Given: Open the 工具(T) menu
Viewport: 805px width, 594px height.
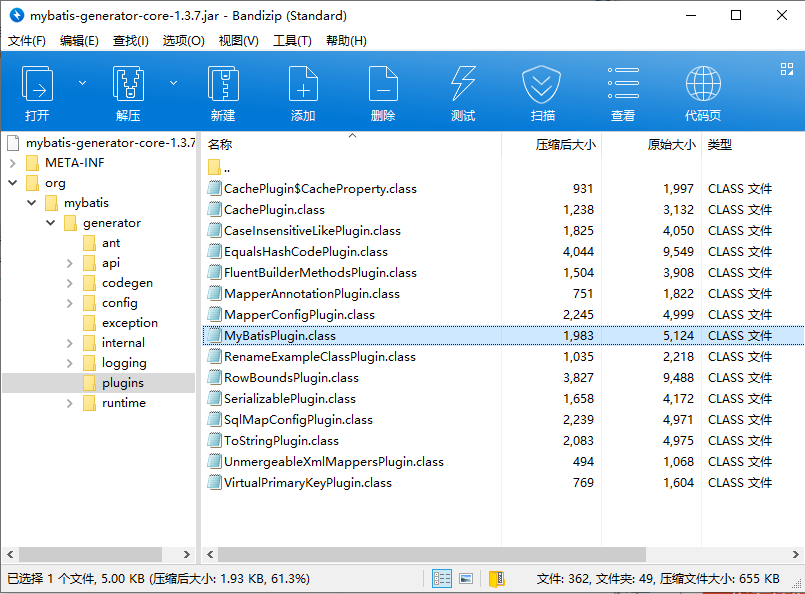Looking at the screenshot, I should click(x=292, y=41).
